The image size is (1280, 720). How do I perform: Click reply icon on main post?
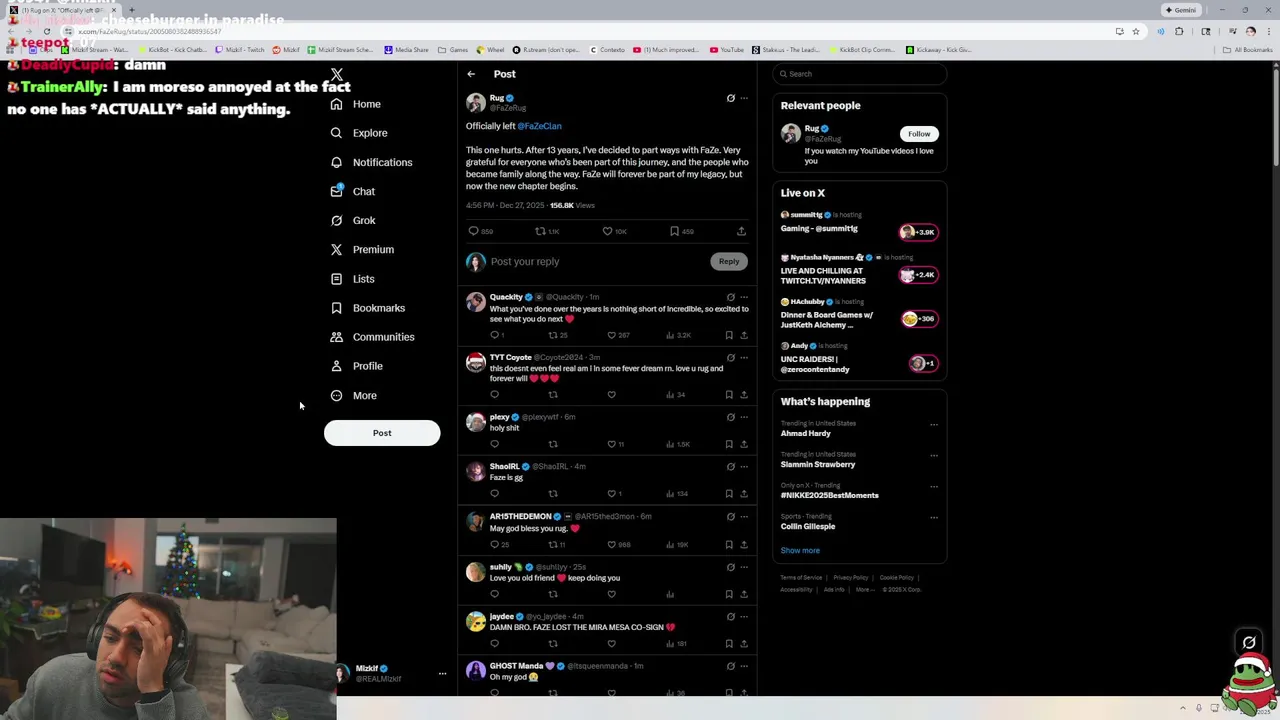point(474,231)
